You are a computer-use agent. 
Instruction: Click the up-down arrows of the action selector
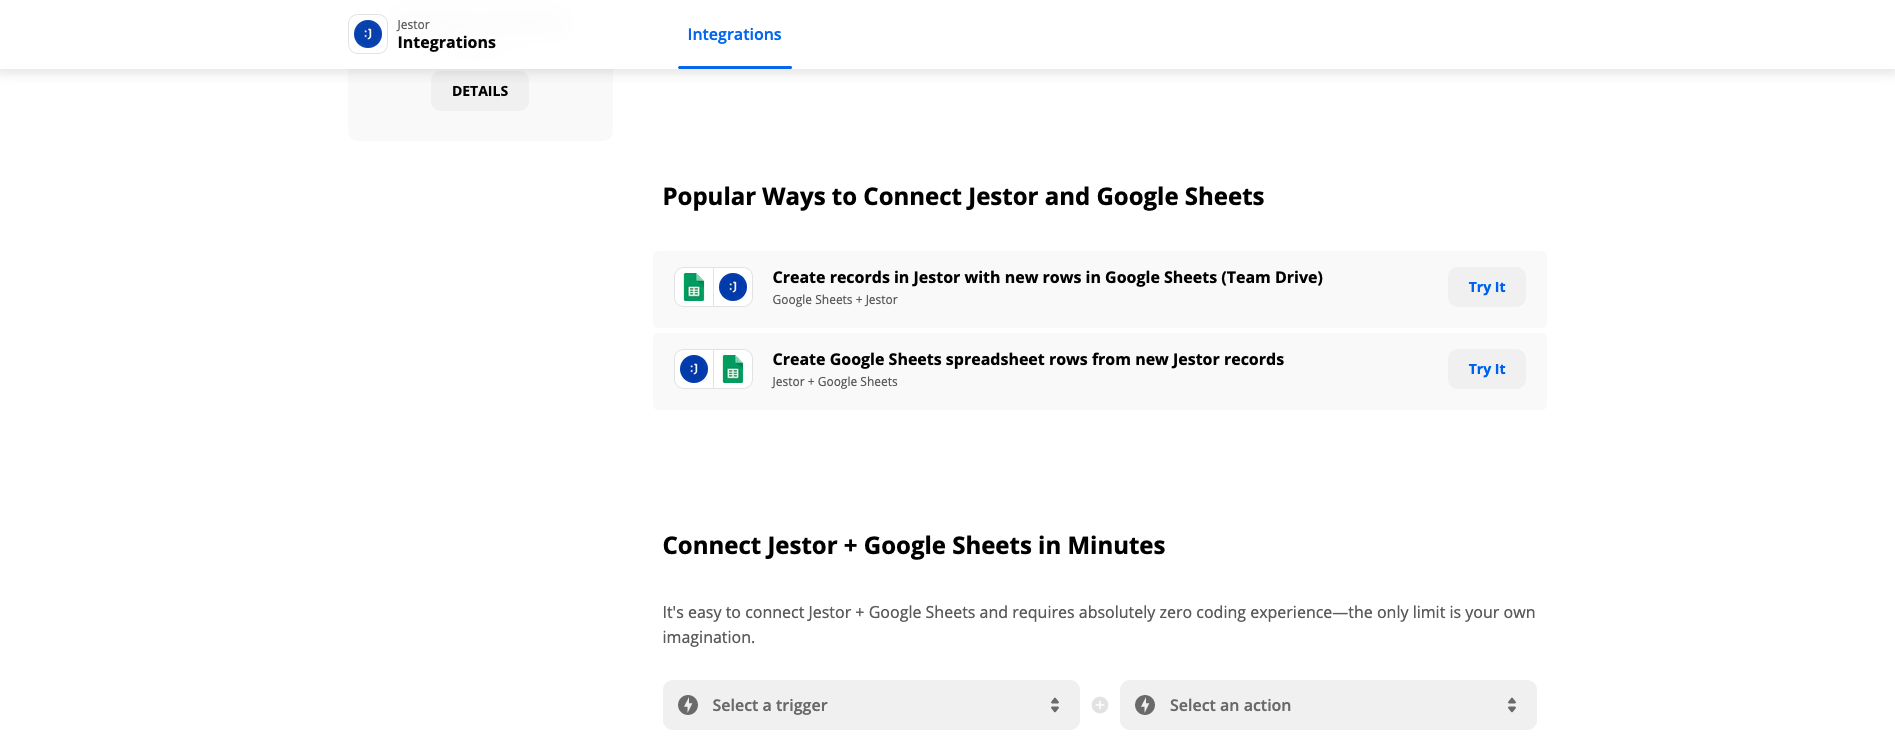pos(1512,705)
